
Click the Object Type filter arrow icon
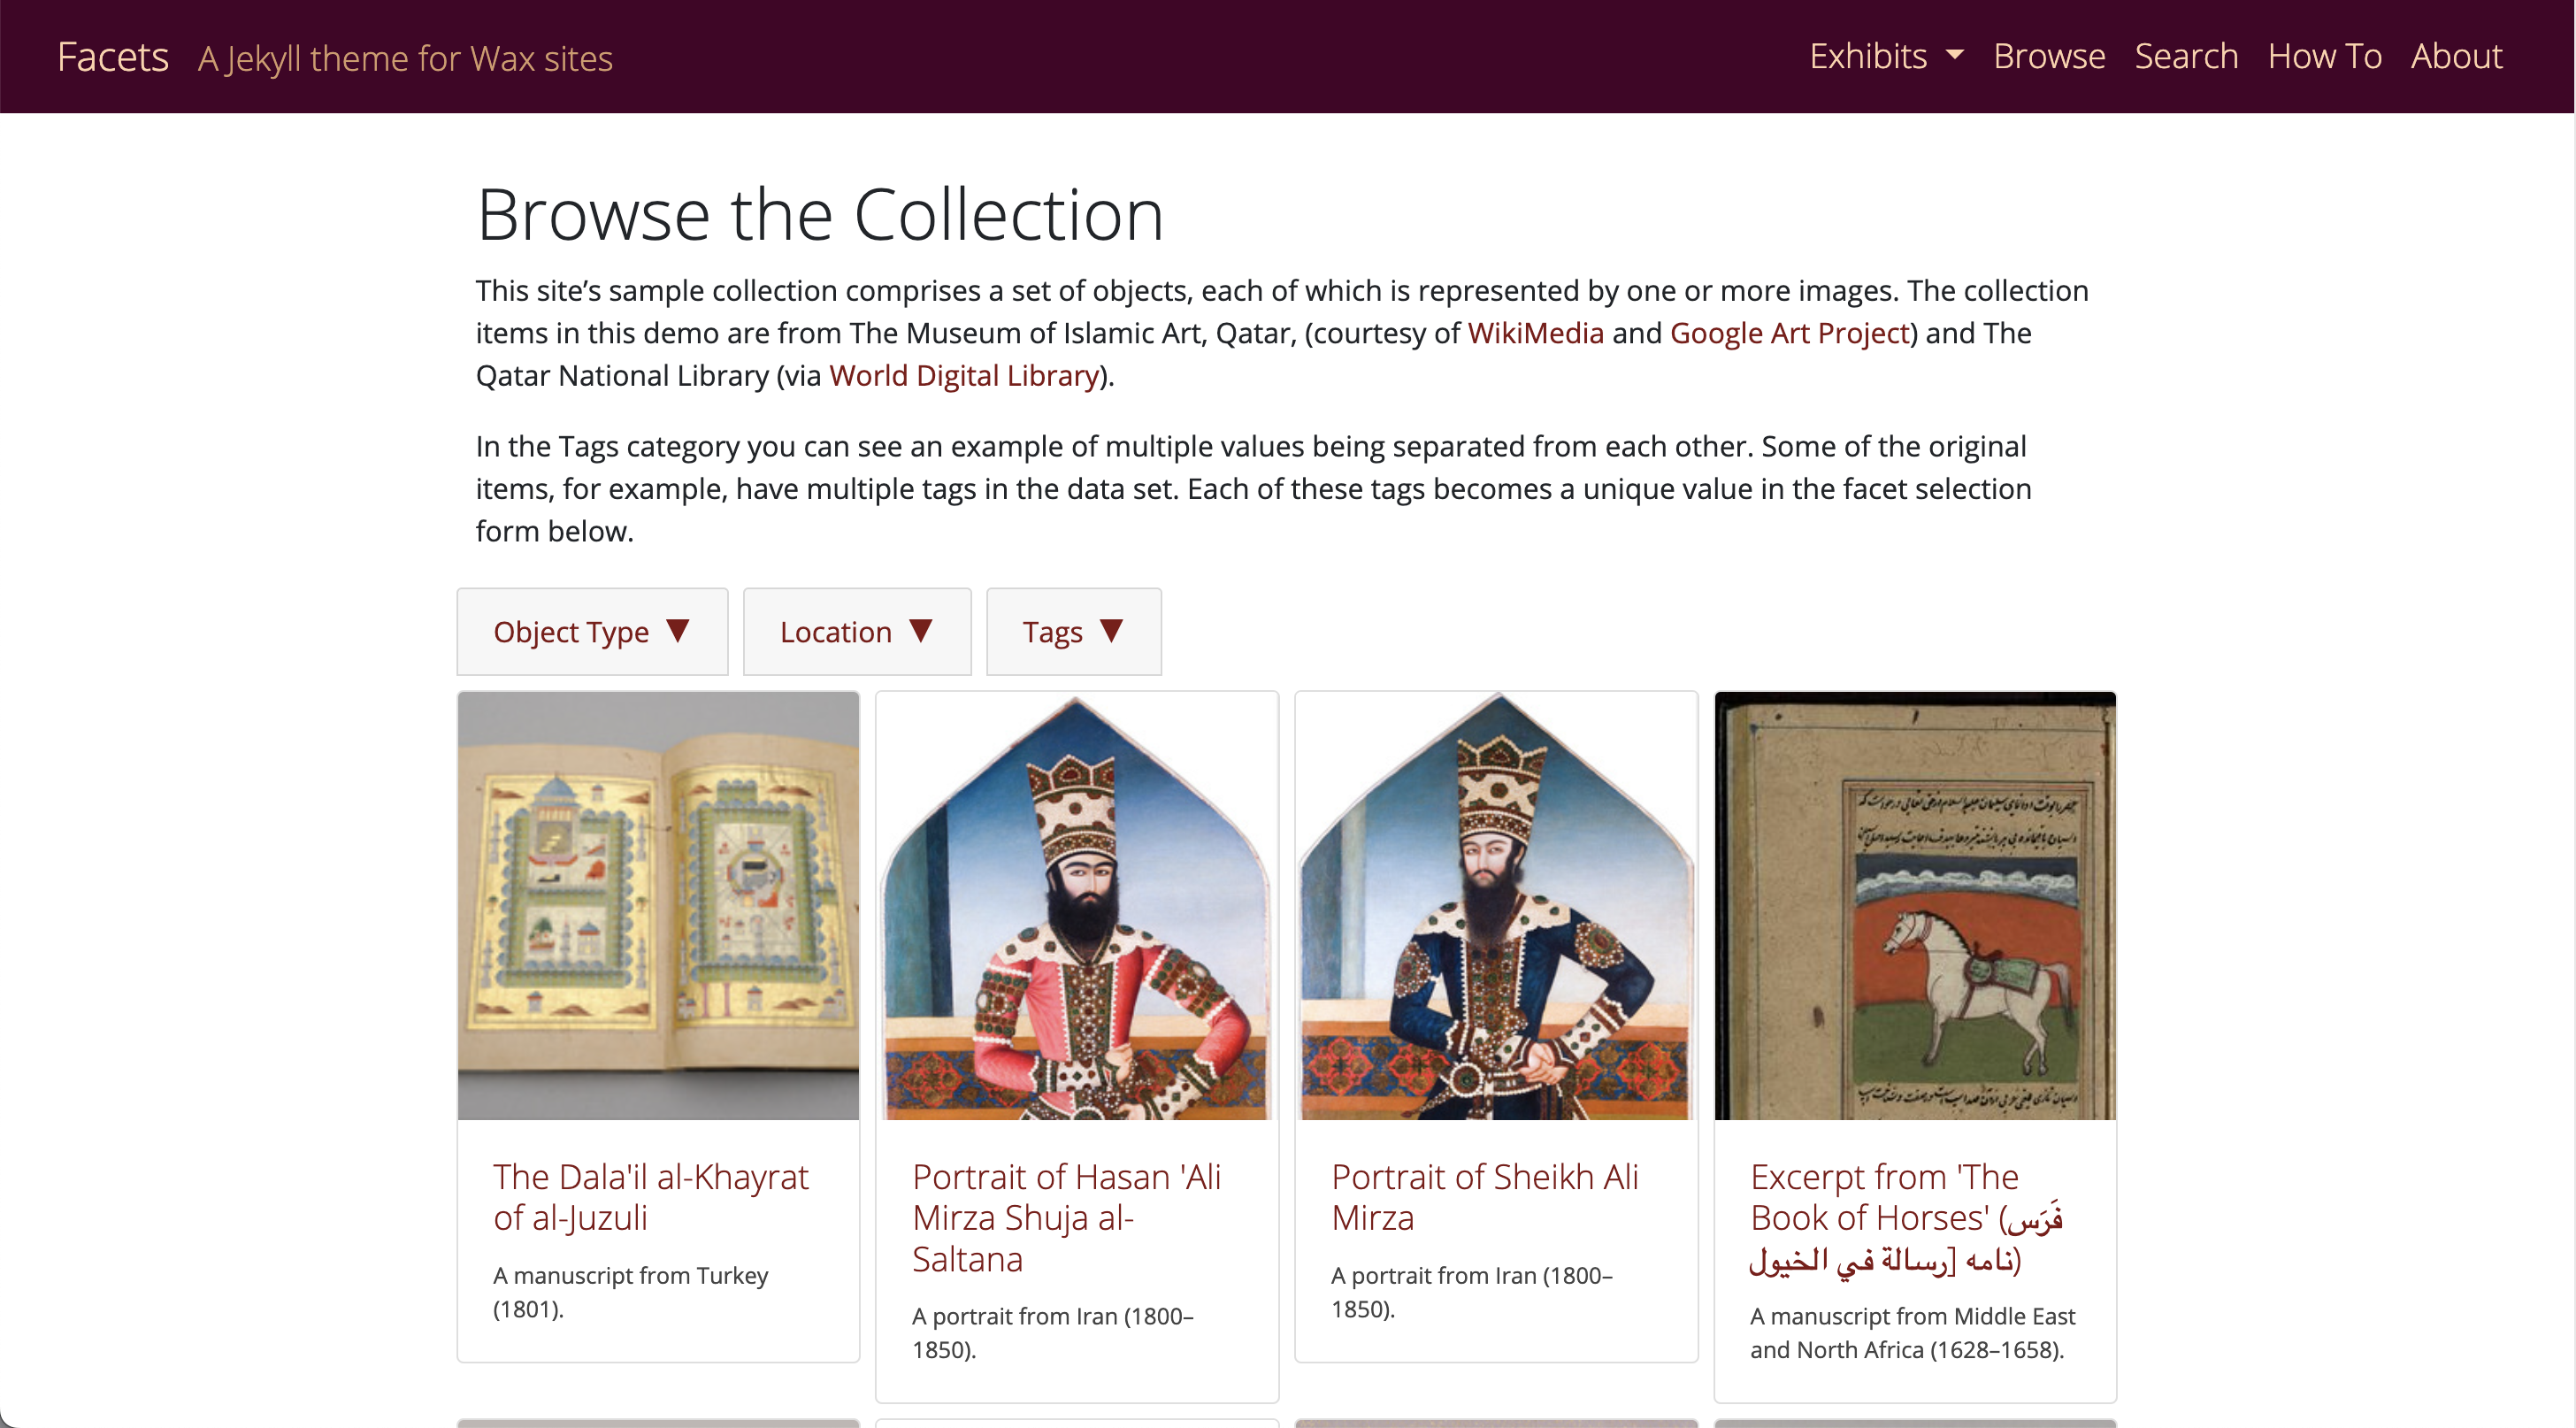click(x=680, y=630)
